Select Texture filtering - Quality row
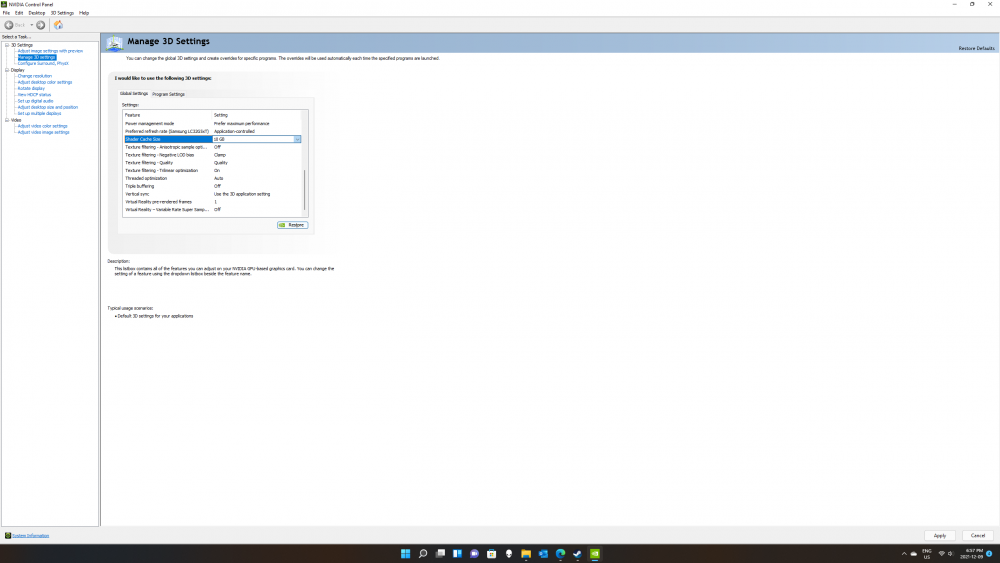This screenshot has height=563, width=1000. click(x=213, y=163)
